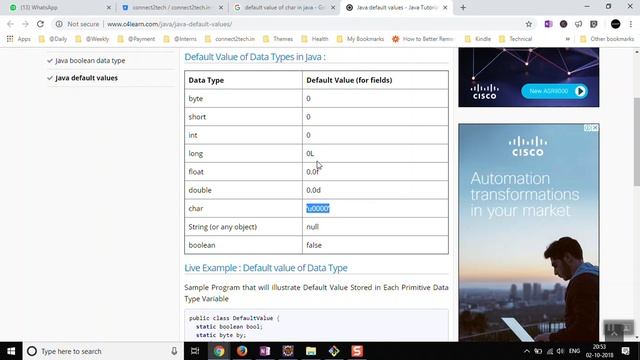Click the Cisco Automation transformations ad
The width and height of the screenshot is (640, 360).
[529, 233]
